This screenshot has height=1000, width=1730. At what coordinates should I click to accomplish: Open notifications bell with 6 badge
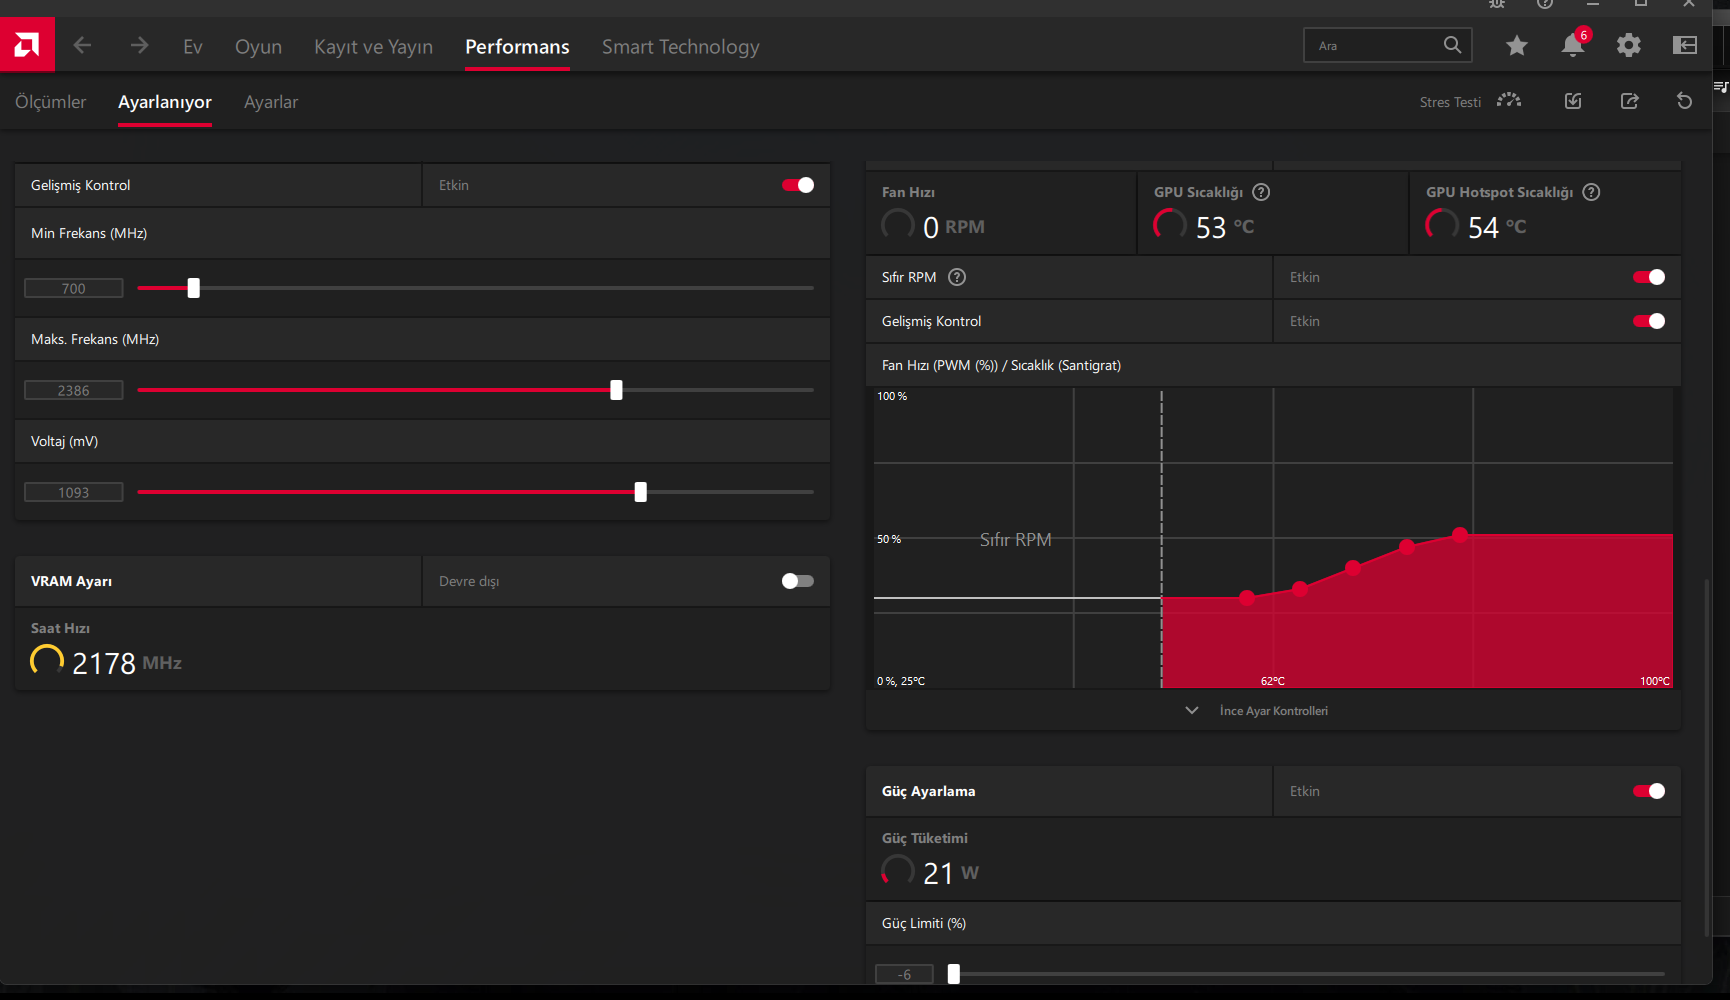1574,44
